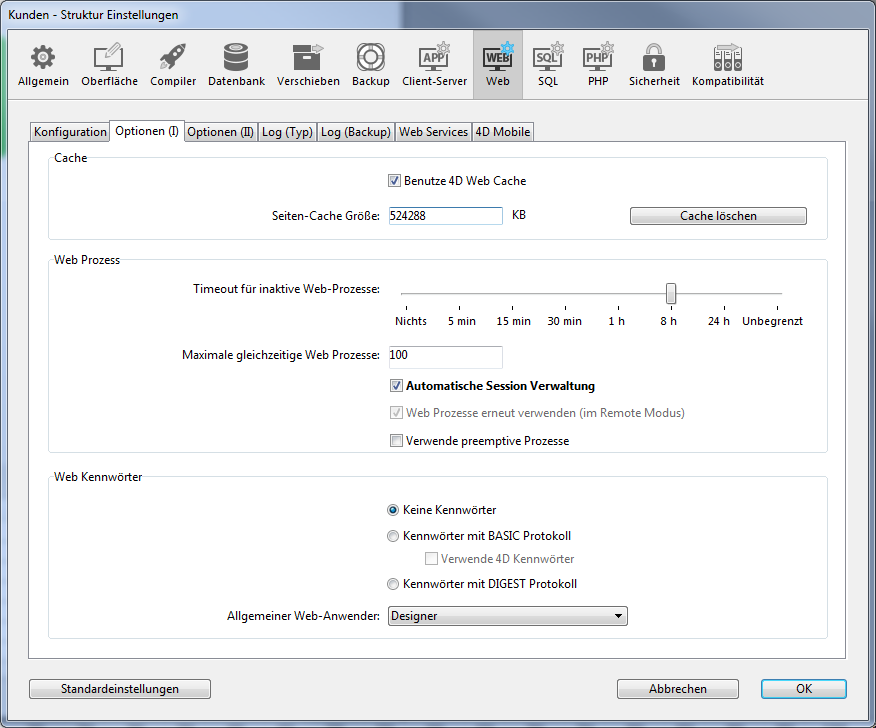Show the Kompatibilität settings

[x=727, y=66]
